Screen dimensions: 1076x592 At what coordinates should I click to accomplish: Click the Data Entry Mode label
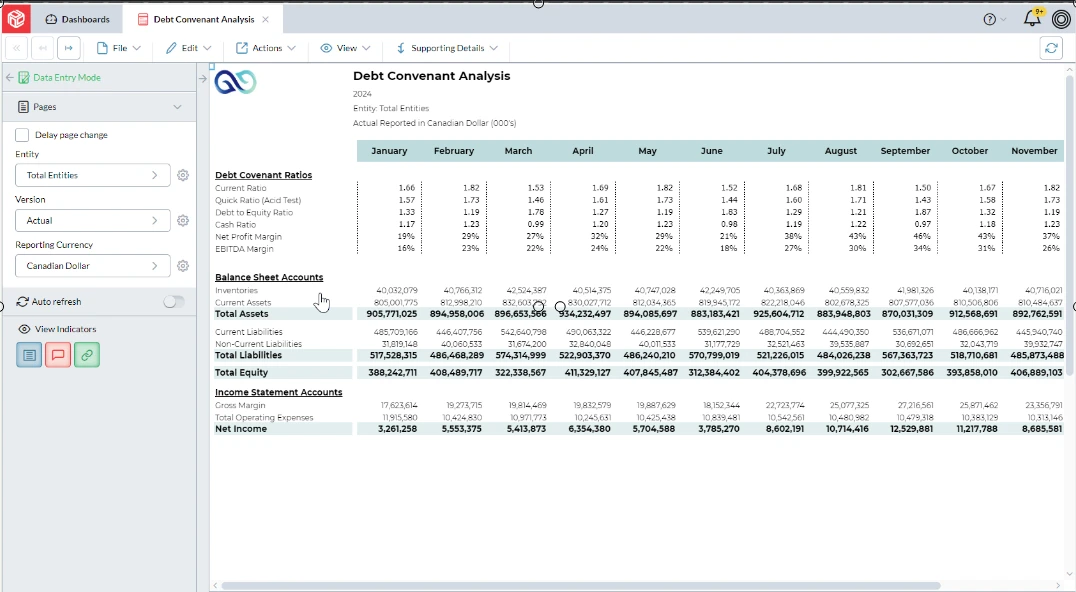[67, 78]
